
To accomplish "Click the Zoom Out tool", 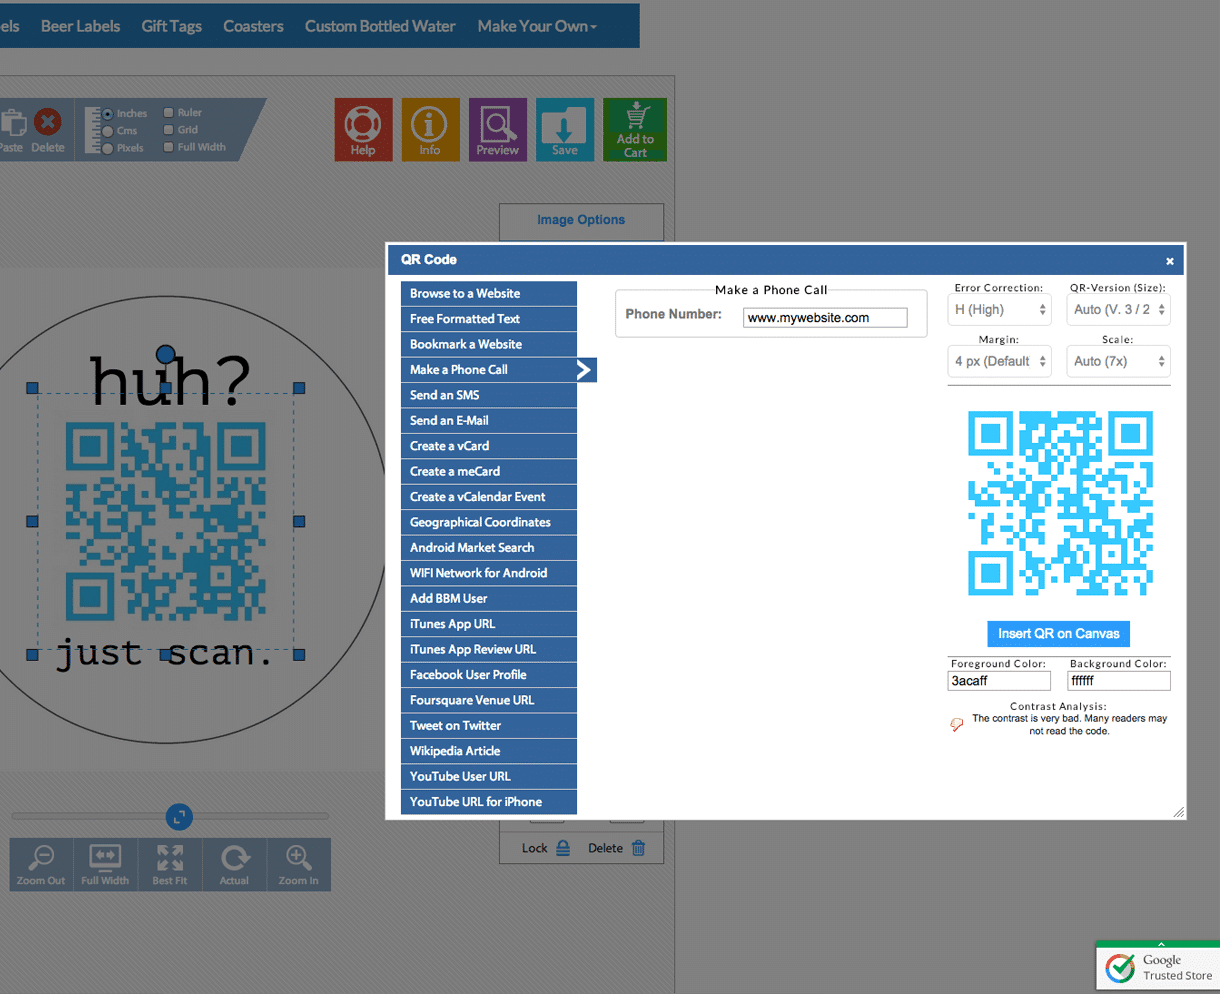I will click(41, 864).
